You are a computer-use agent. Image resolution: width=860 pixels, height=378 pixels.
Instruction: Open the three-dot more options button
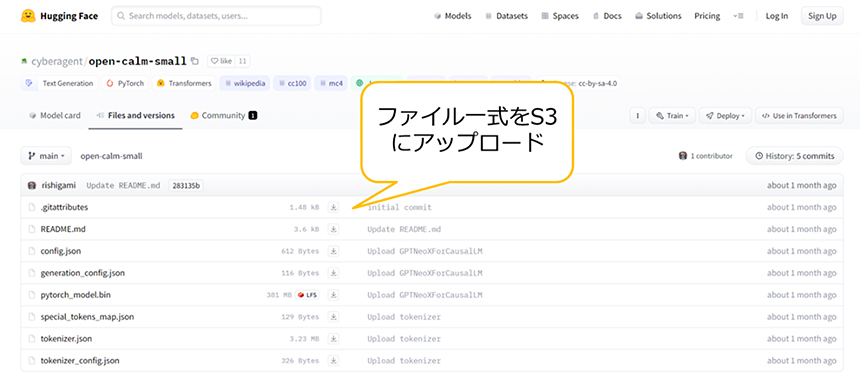(637, 116)
